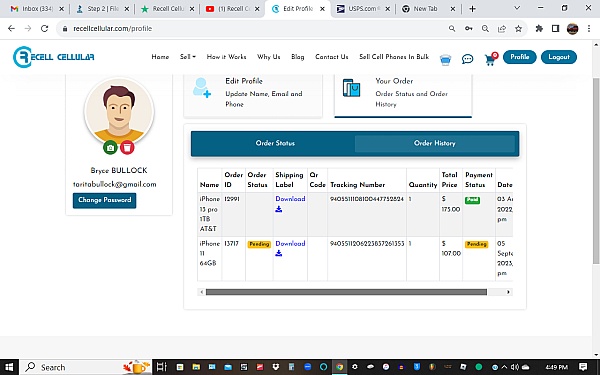
Task: Open the browser extensions puzzle icon
Action: point(539,29)
